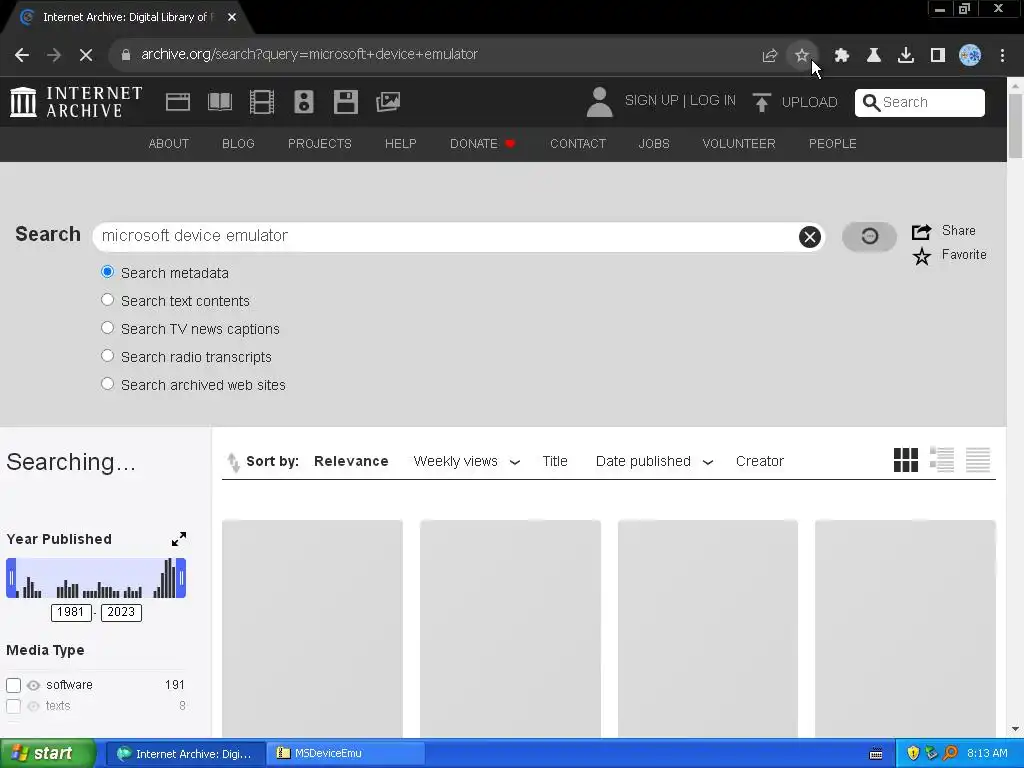The height and width of the screenshot is (768, 1024).
Task: Sort results by Creator
Action: pos(760,461)
